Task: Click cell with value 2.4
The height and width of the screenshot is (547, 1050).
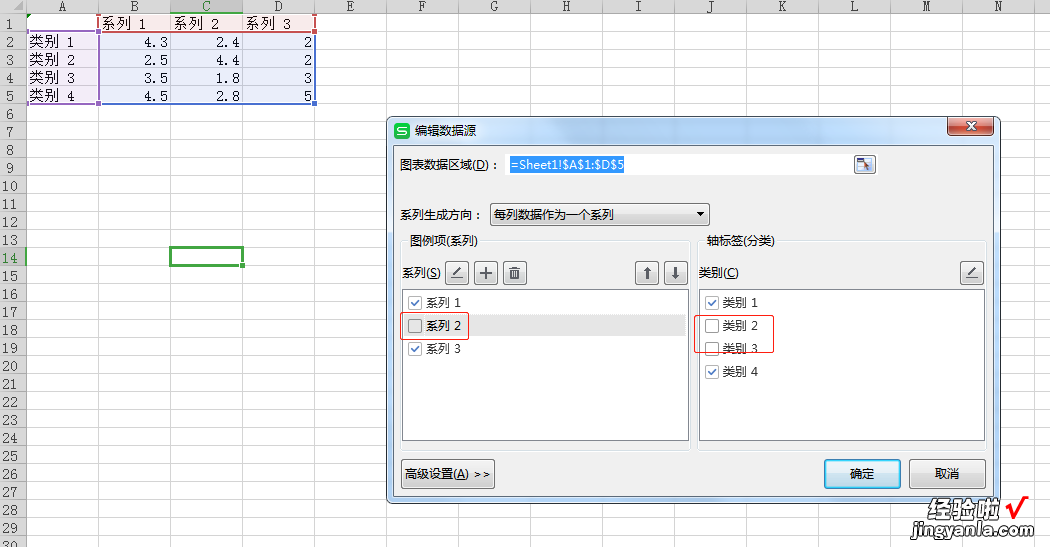Action: (x=206, y=42)
